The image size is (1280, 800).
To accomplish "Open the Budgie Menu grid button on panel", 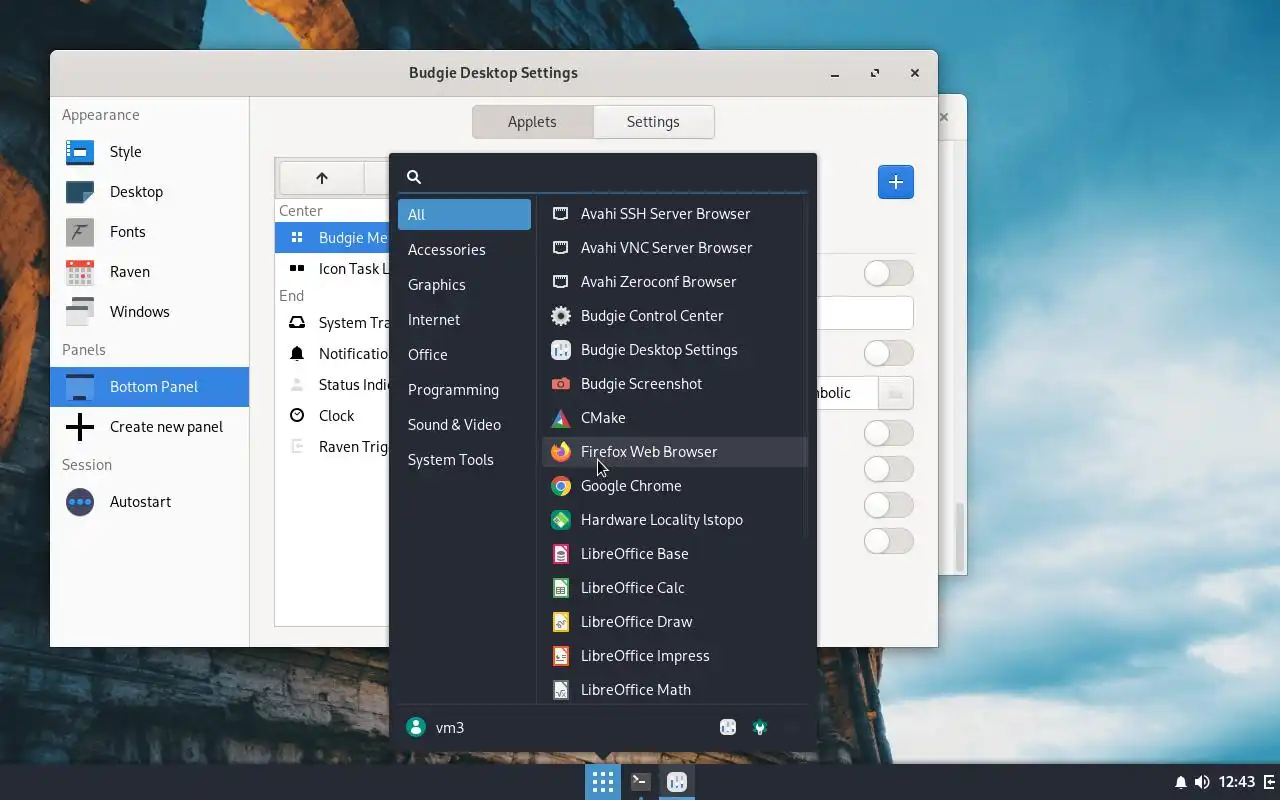I will click(x=602, y=782).
